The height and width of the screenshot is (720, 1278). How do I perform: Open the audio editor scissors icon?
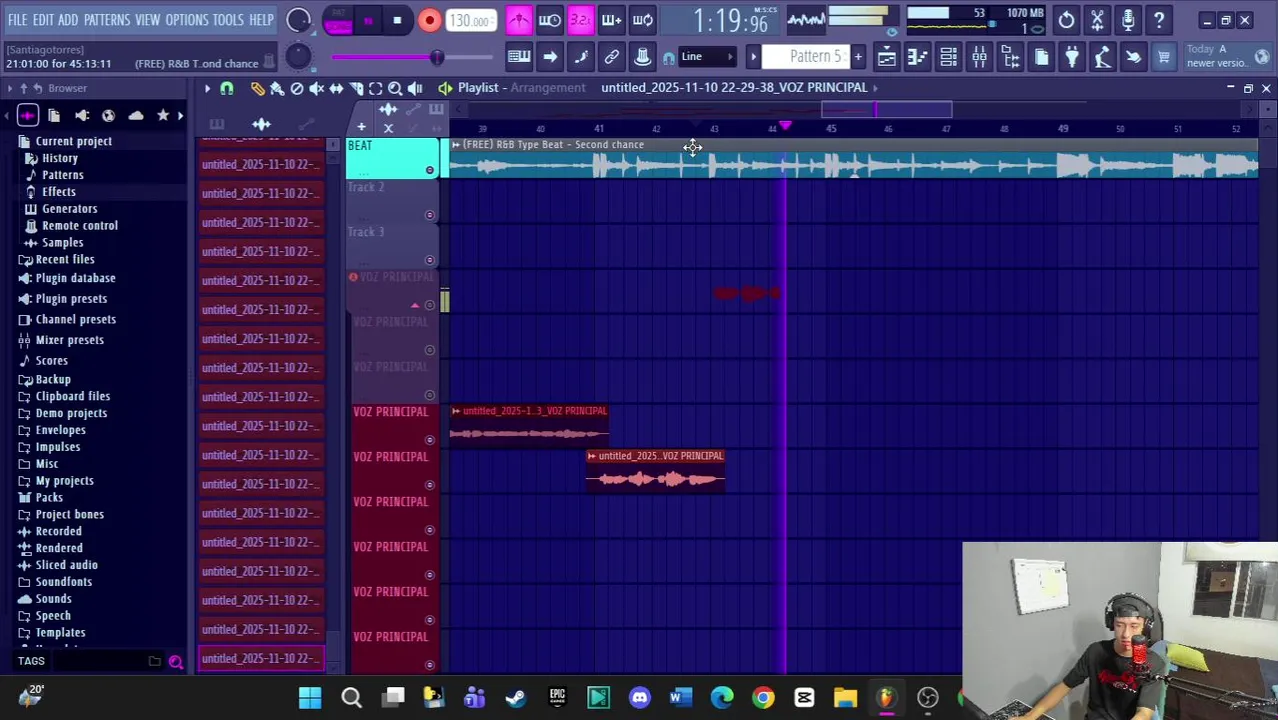1097,20
